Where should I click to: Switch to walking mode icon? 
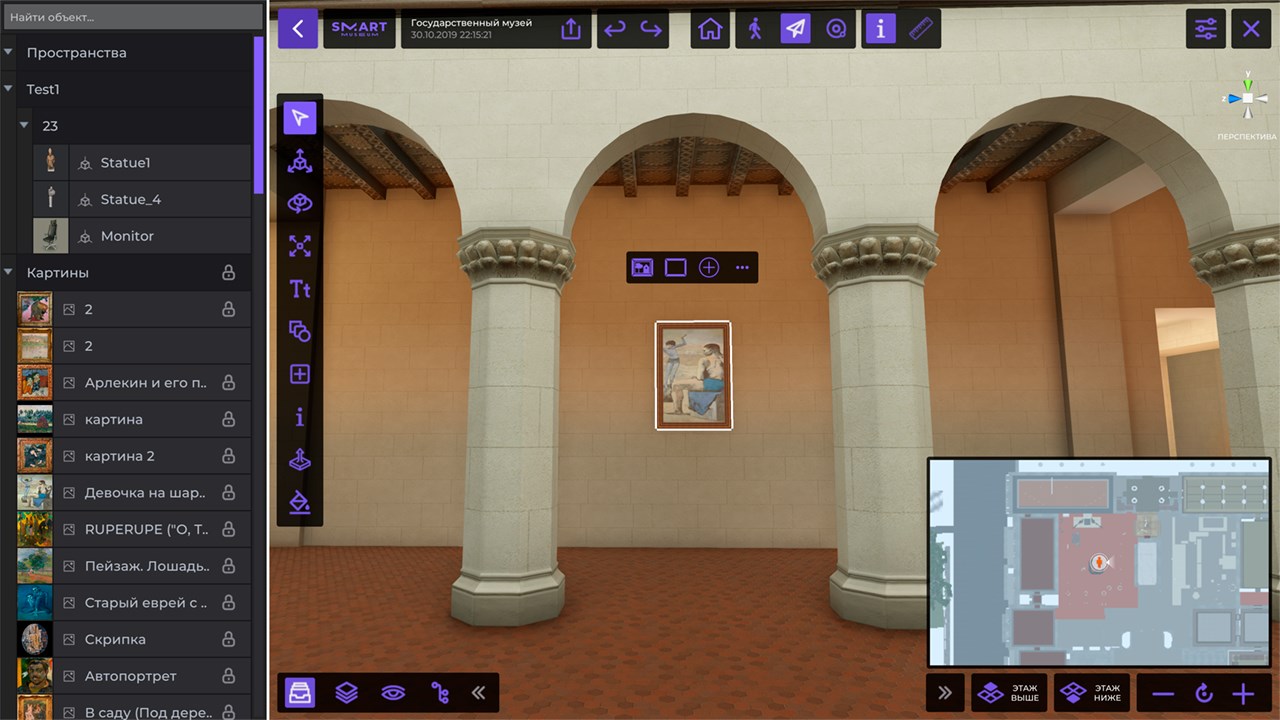[755, 29]
